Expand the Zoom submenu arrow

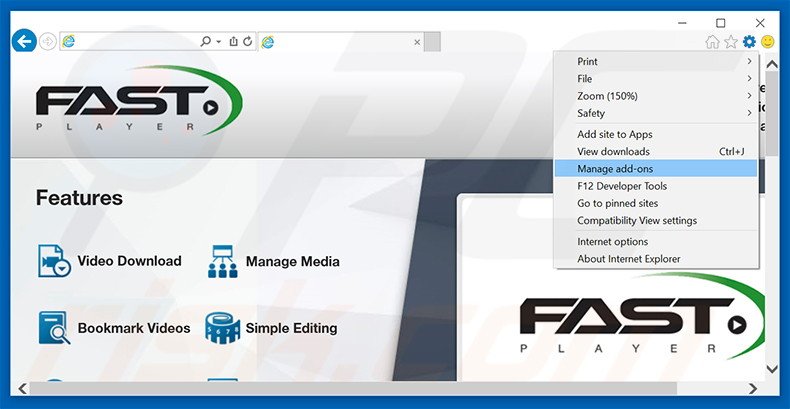click(749, 96)
